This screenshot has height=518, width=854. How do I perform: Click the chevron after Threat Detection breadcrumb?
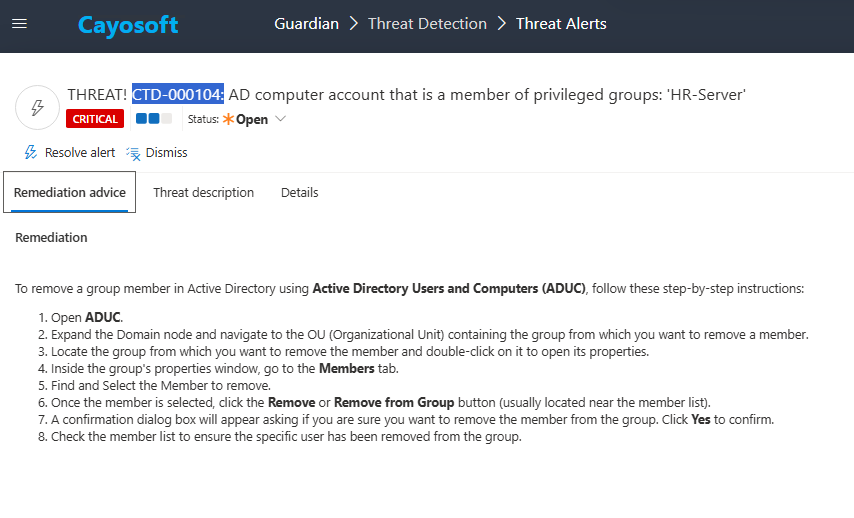502,24
